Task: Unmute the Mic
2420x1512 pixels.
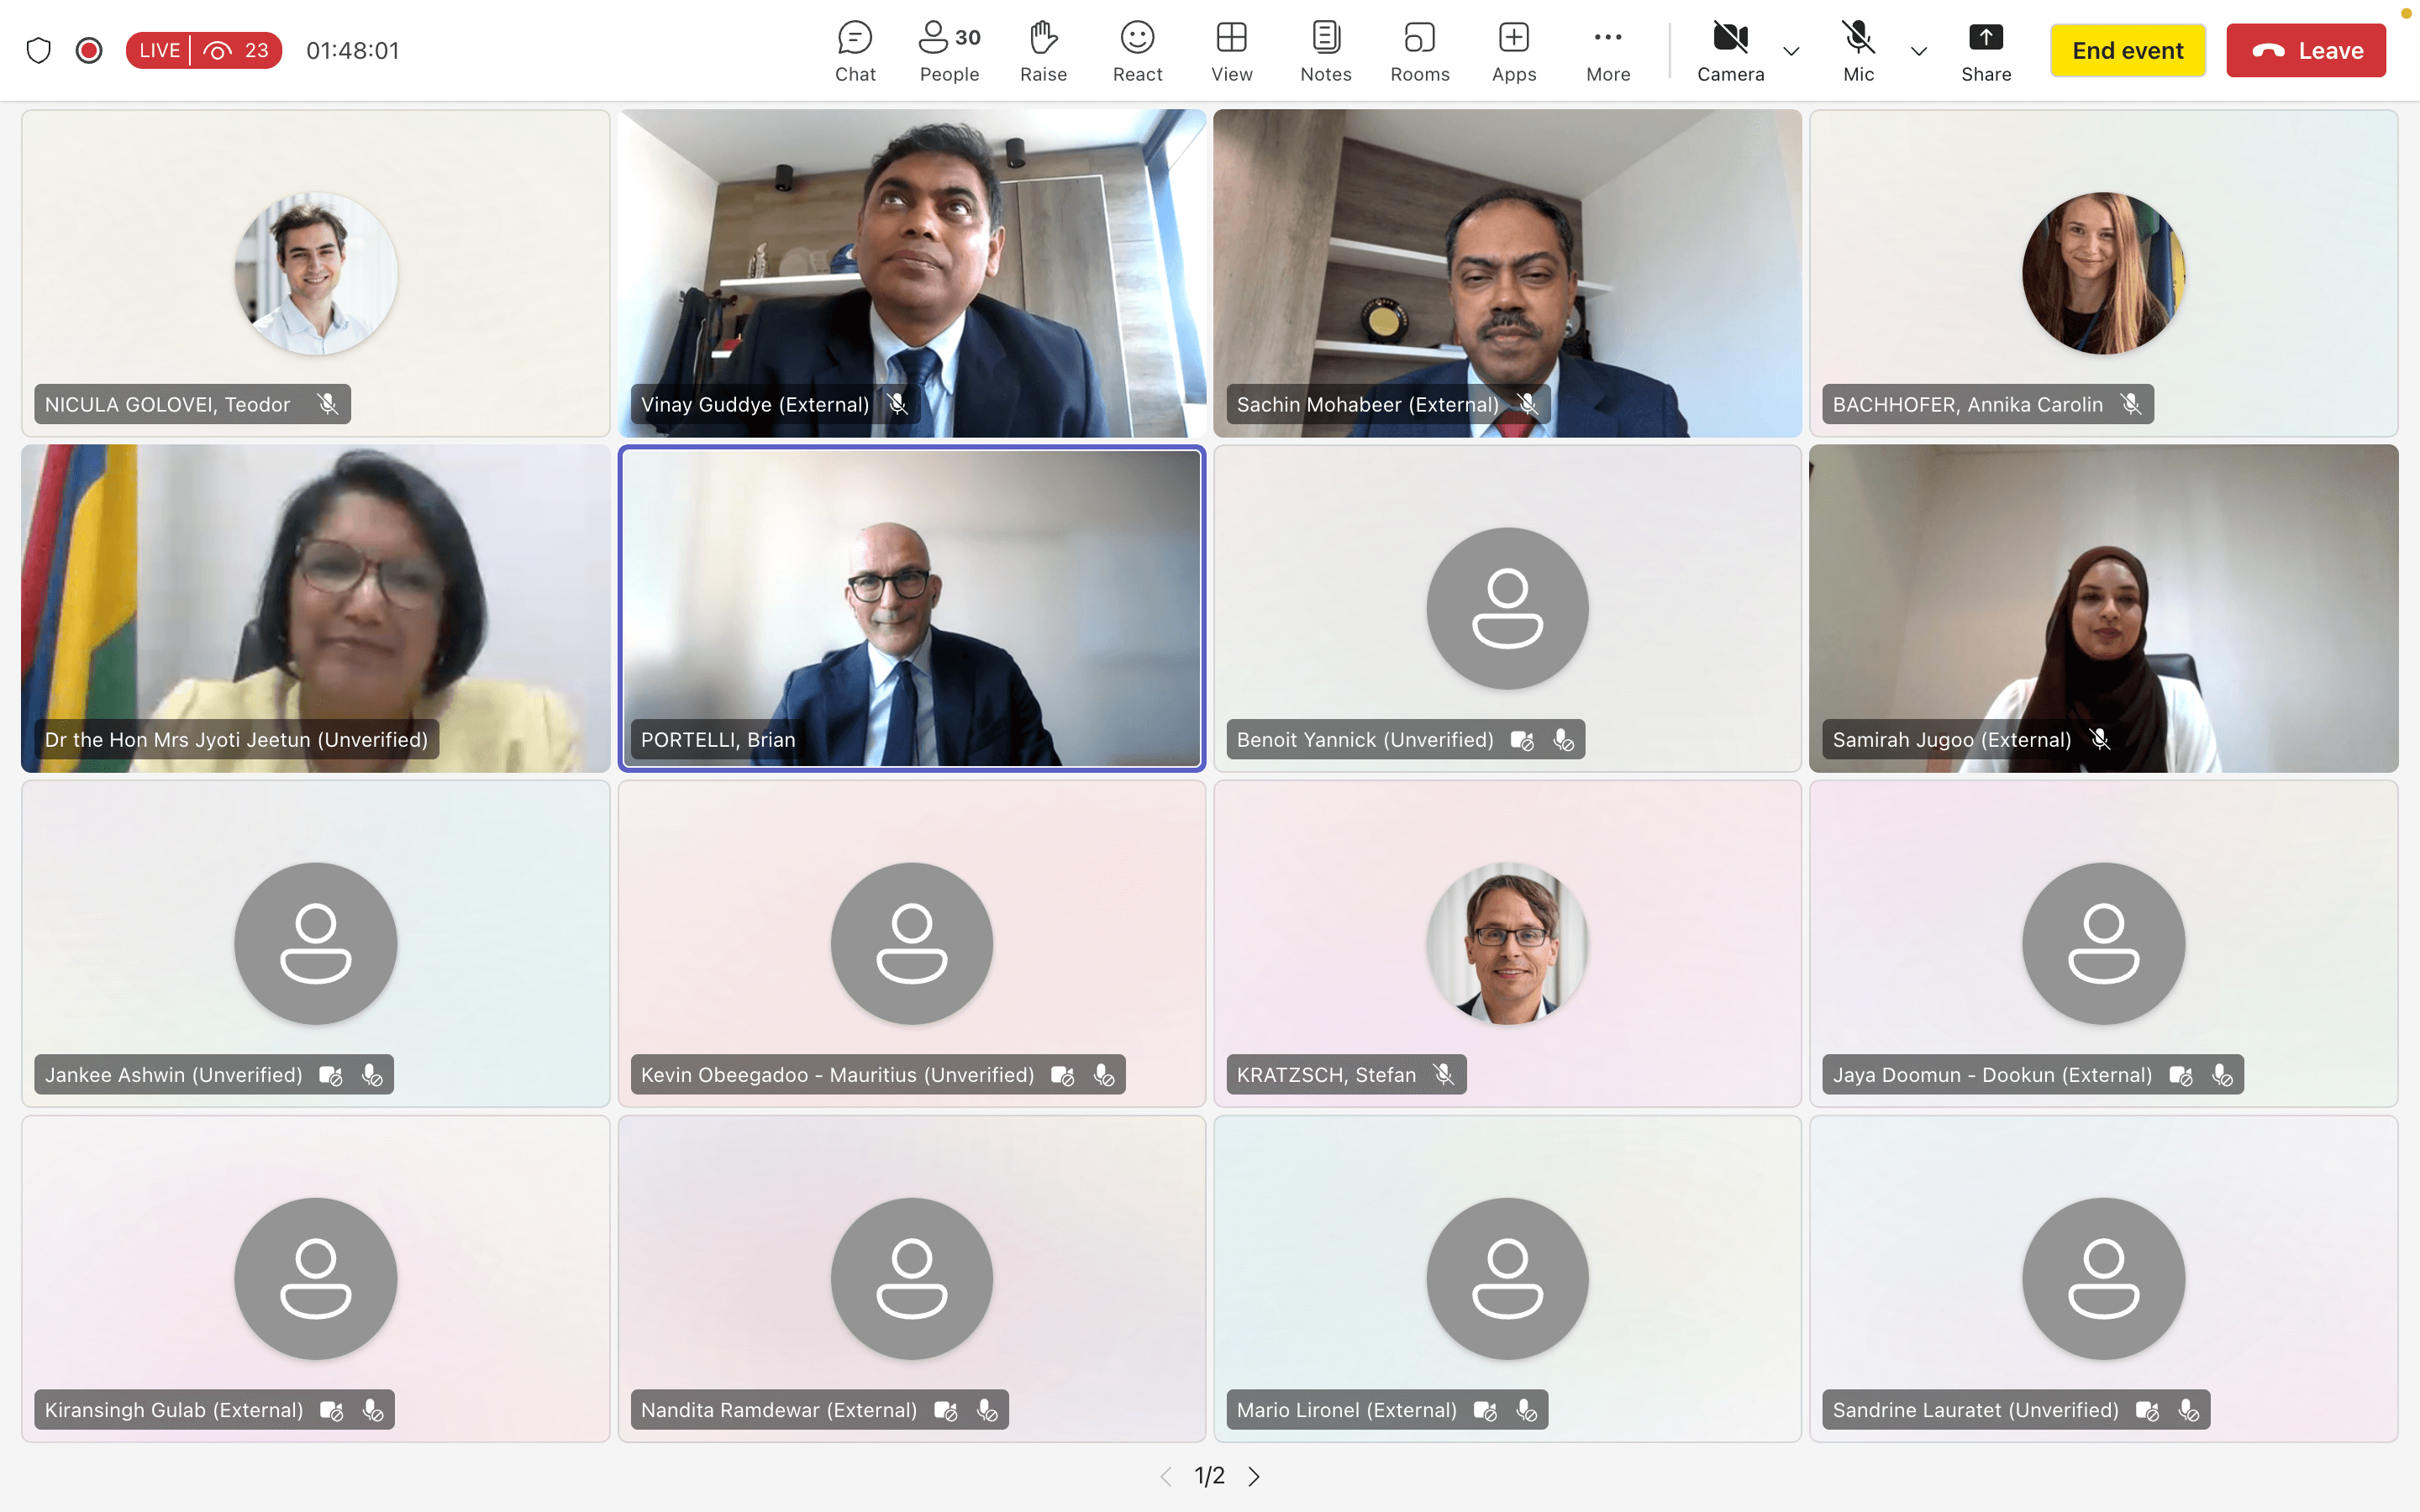Action: pyautogui.click(x=1858, y=51)
